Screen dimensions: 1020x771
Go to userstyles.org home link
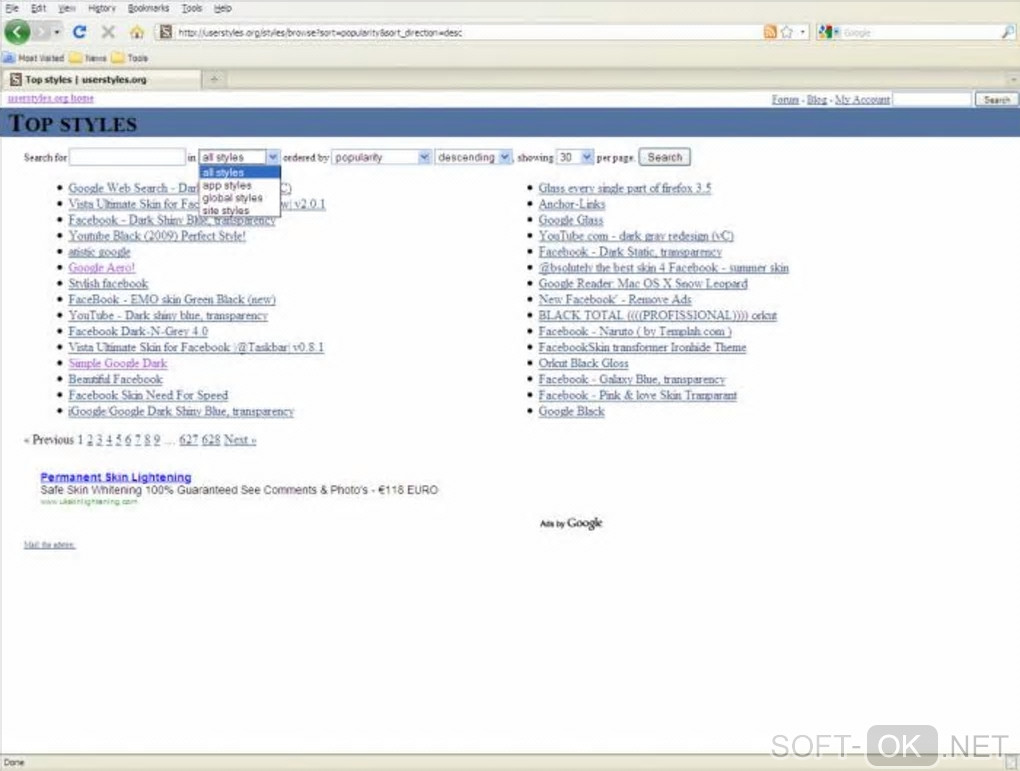pos(51,98)
